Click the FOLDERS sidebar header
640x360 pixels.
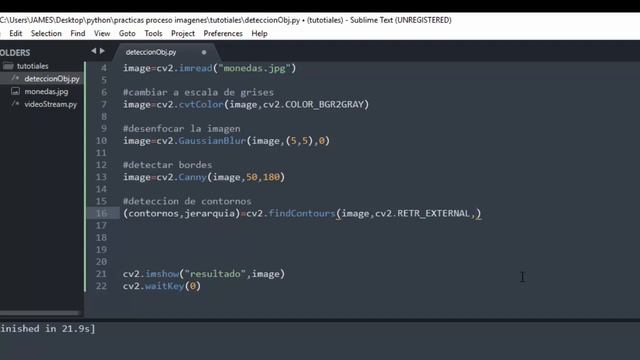click(x=15, y=53)
